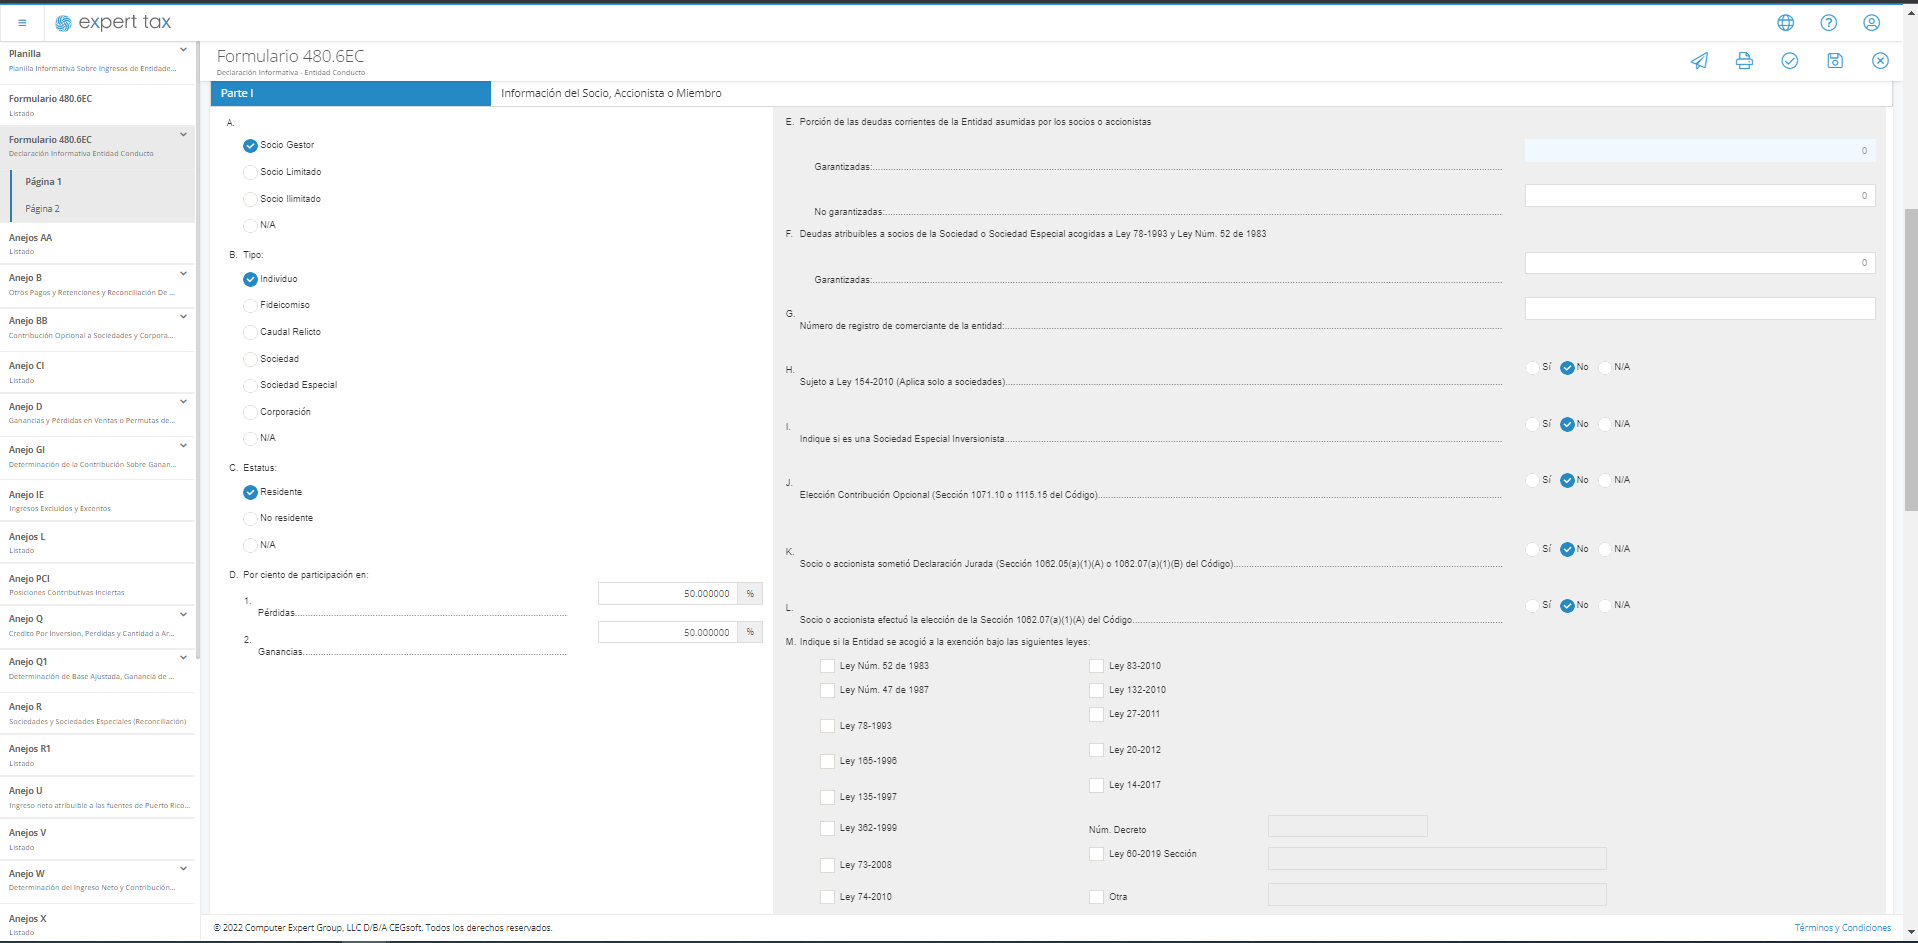Open Términos y Condiciones link
Viewport: 1918px width, 943px height.
(1842, 928)
